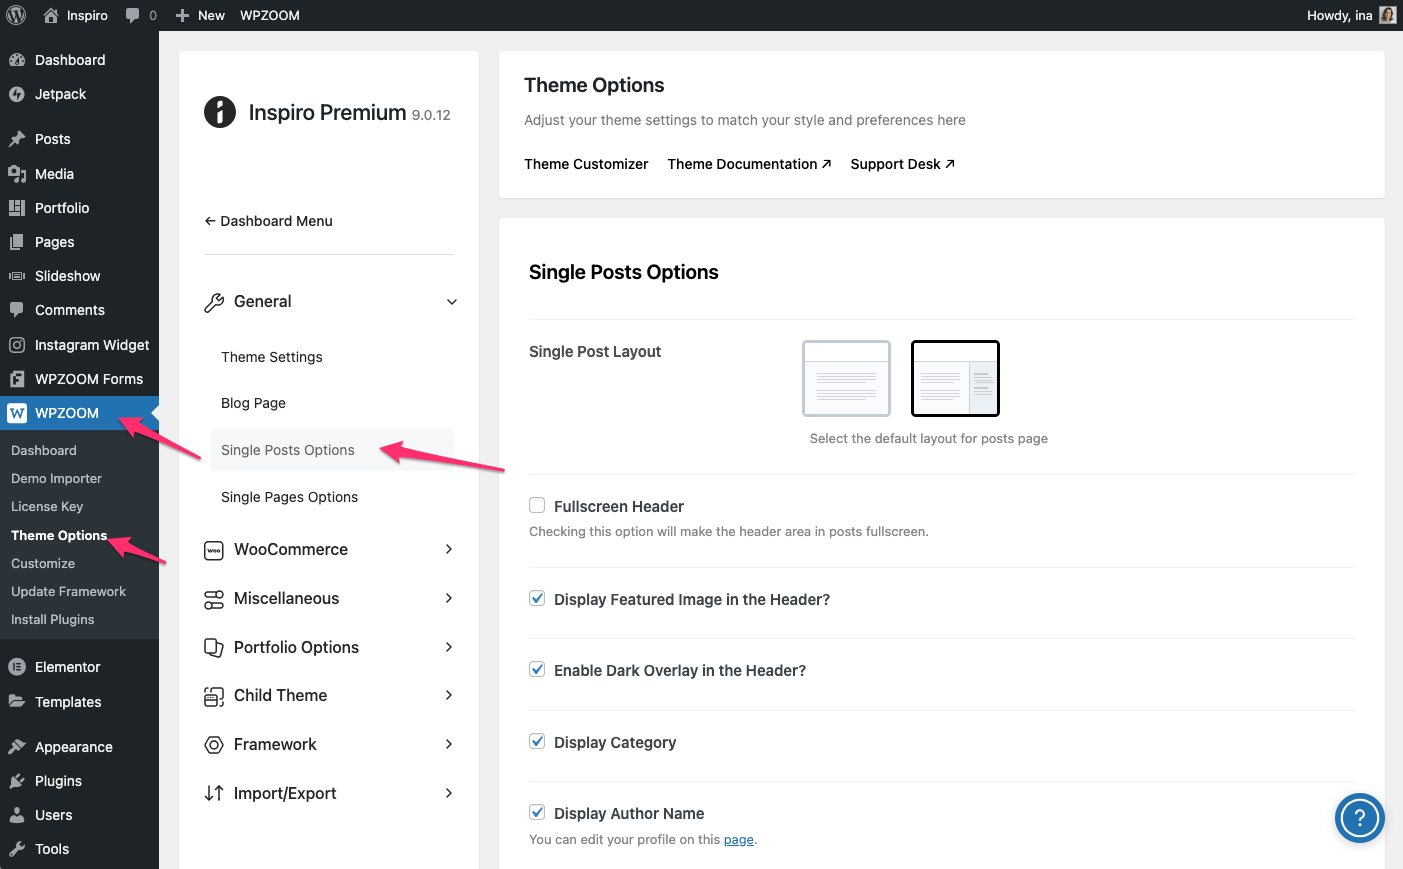
Task: Expand the Import/Export section arrow
Action: [449, 793]
